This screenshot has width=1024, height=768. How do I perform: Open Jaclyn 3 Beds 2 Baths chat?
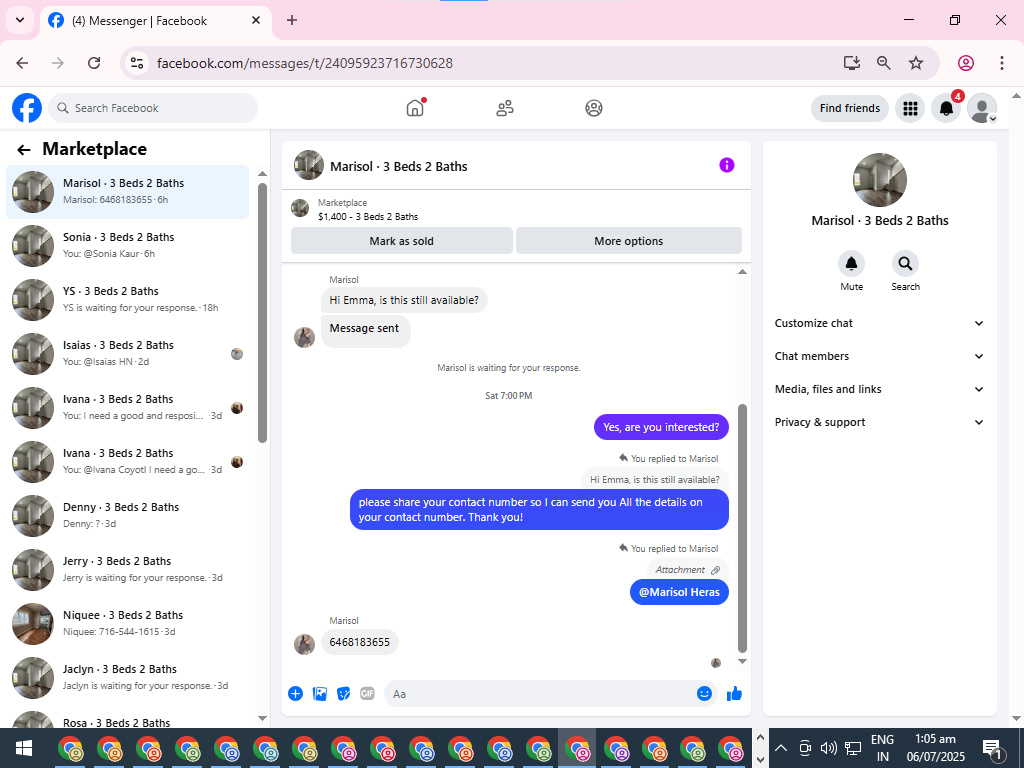[x=127, y=678]
